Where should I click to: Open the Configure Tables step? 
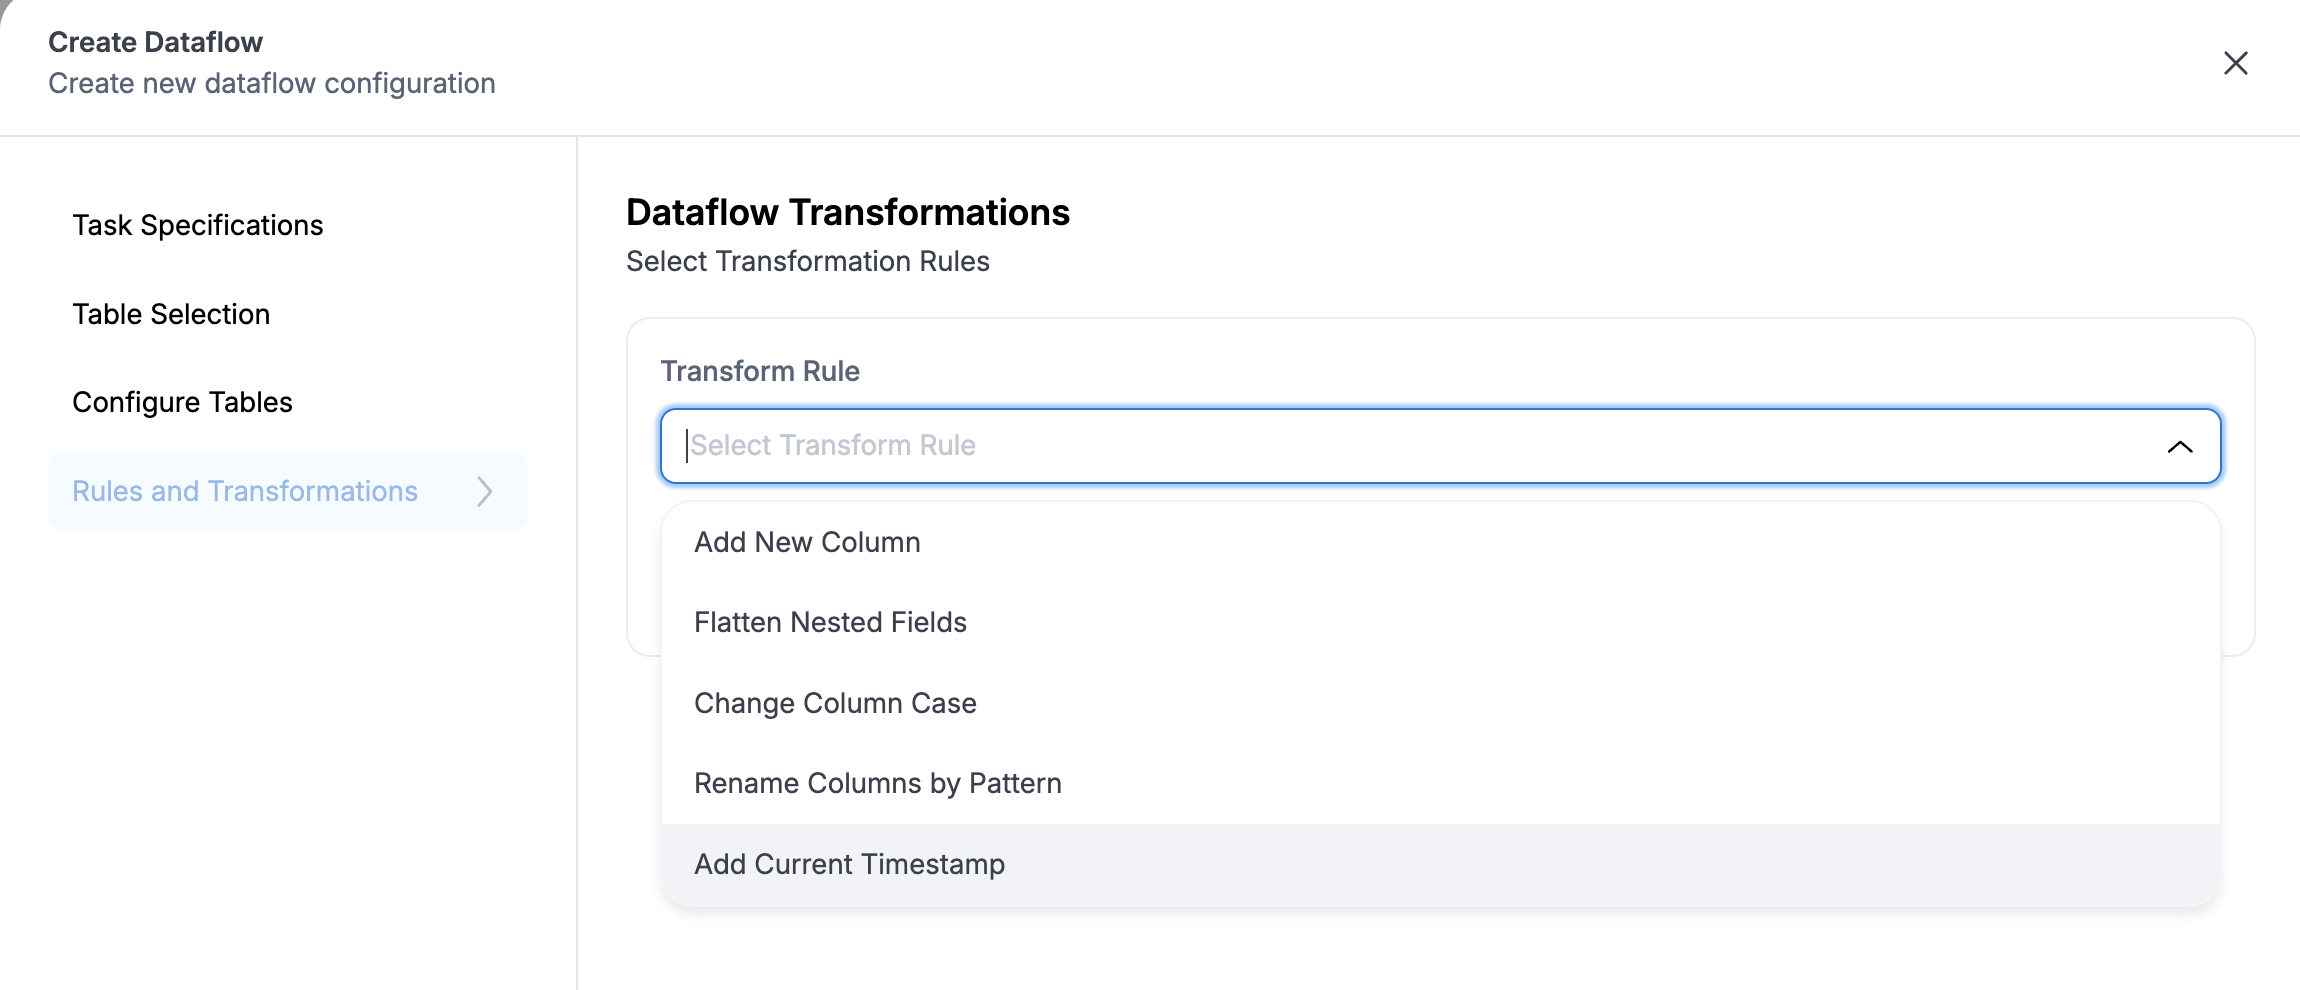pos(182,401)
